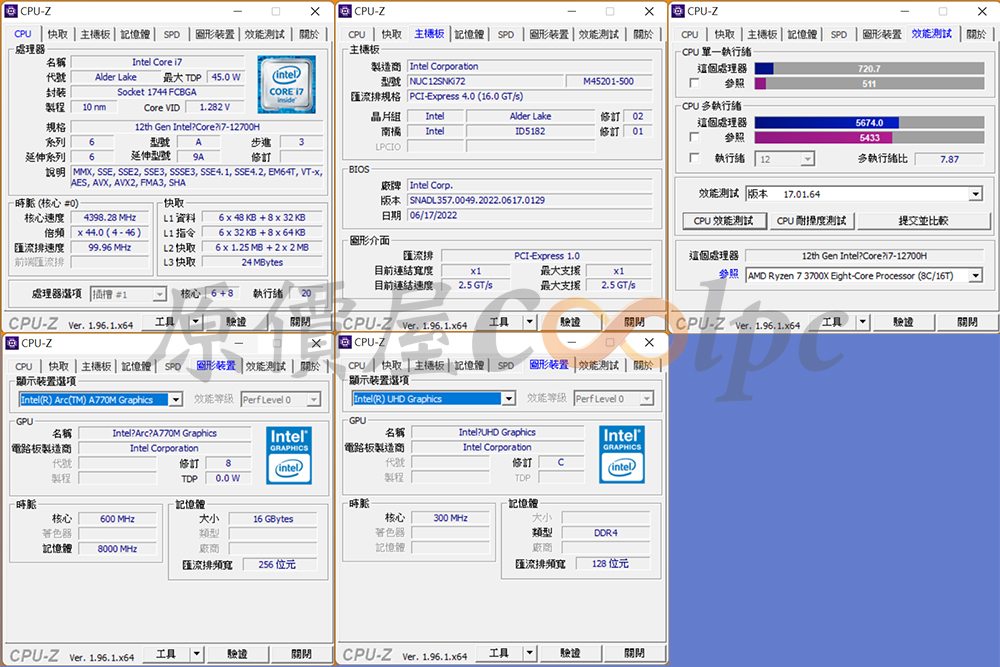The height and width of the screenshot is (667, 1000).
Task: Click the bus specification PCI-Express 4.0 (16.0 GT/s)
Action: click(x=530, y=96)
